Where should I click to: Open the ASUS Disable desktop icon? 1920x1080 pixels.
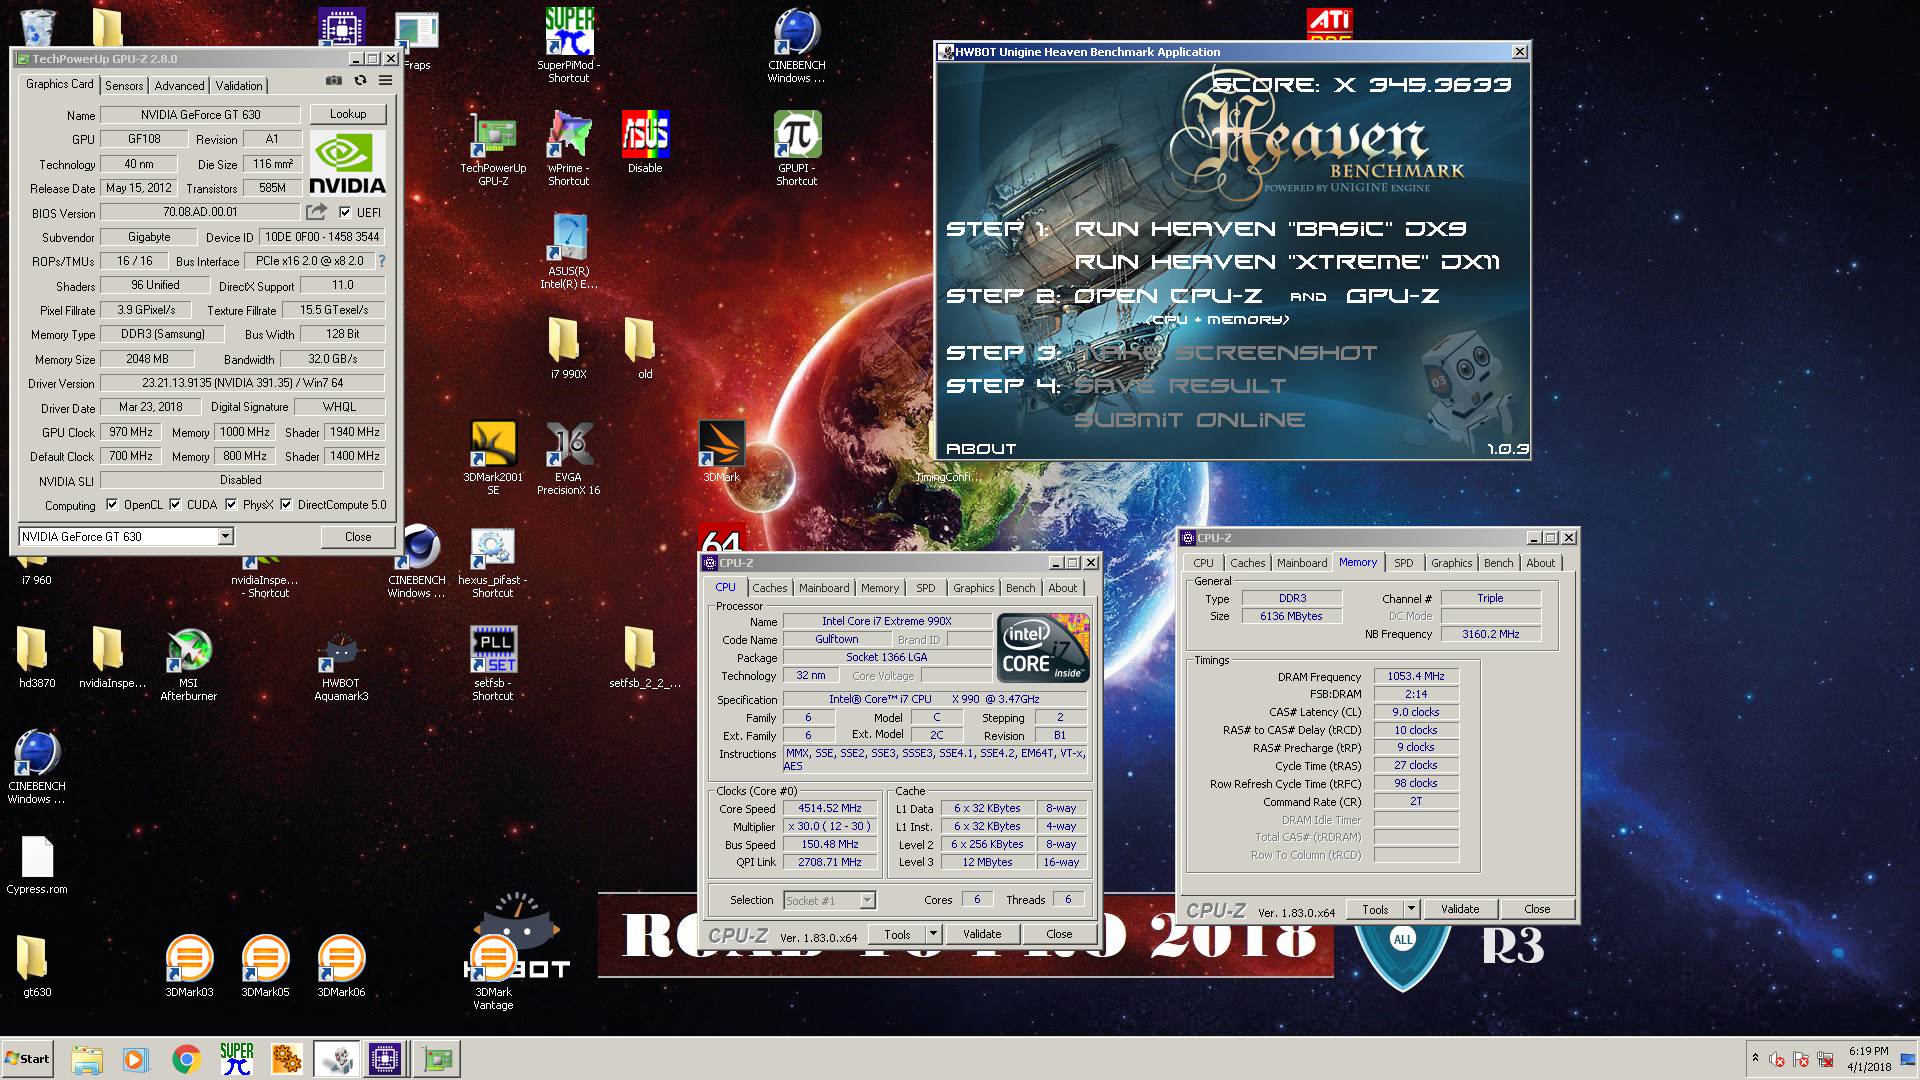point(645,142)
